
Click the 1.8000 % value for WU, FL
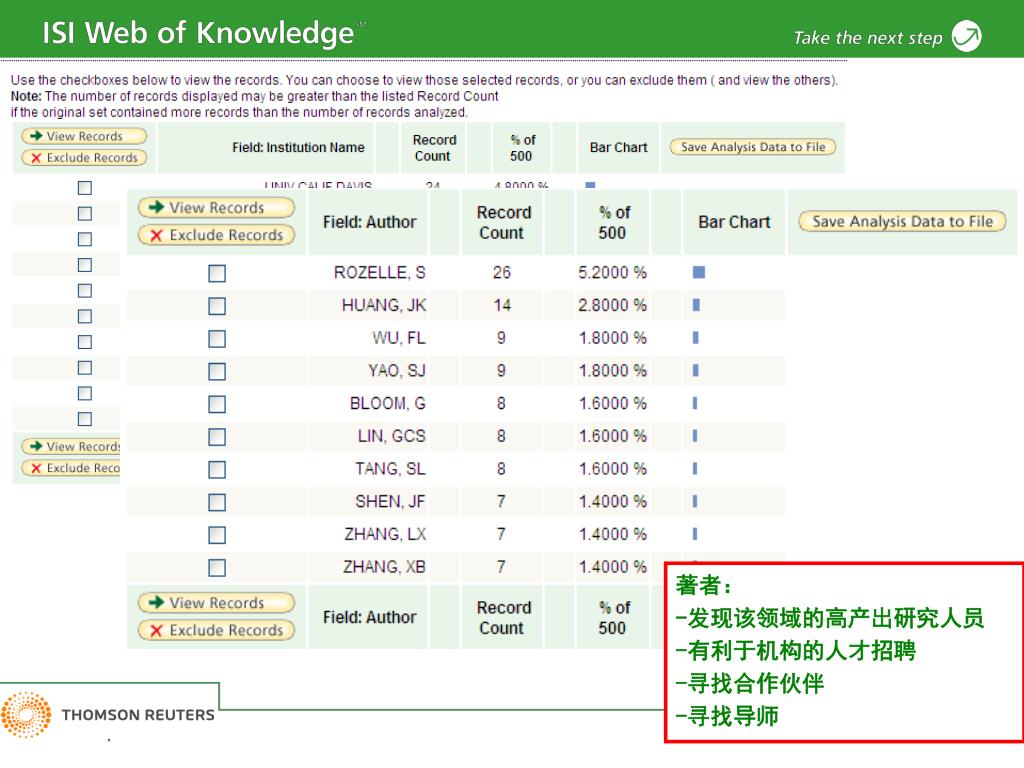tap(612, 338)
